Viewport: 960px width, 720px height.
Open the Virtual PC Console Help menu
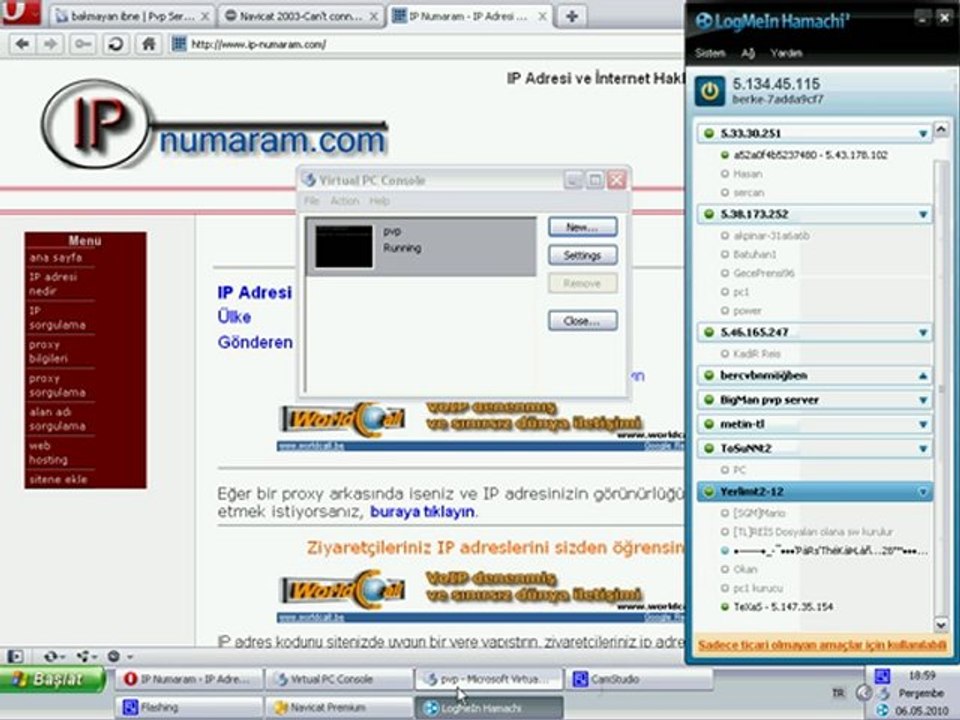pyautogui.click(x=379, y=201)
